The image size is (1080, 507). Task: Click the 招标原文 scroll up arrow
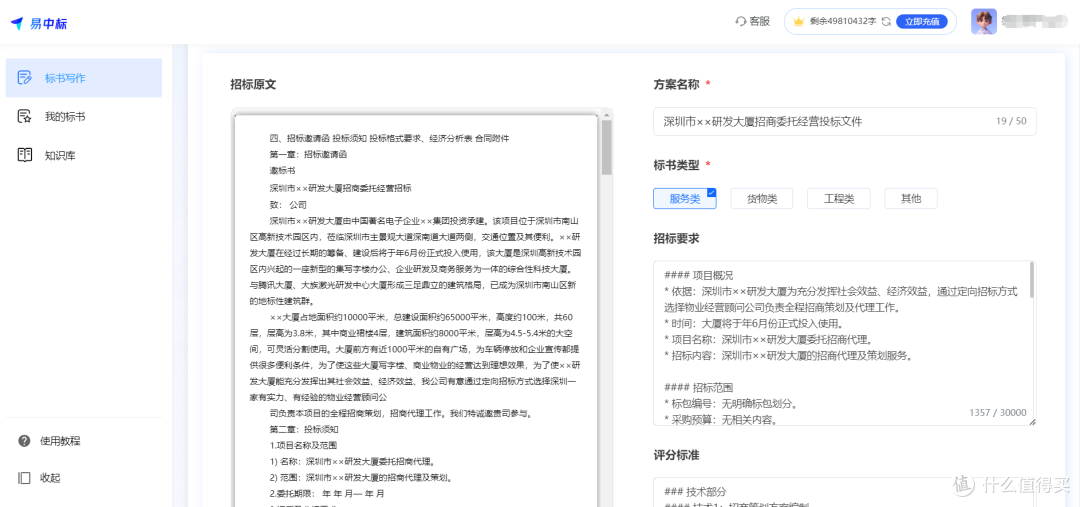606,114
